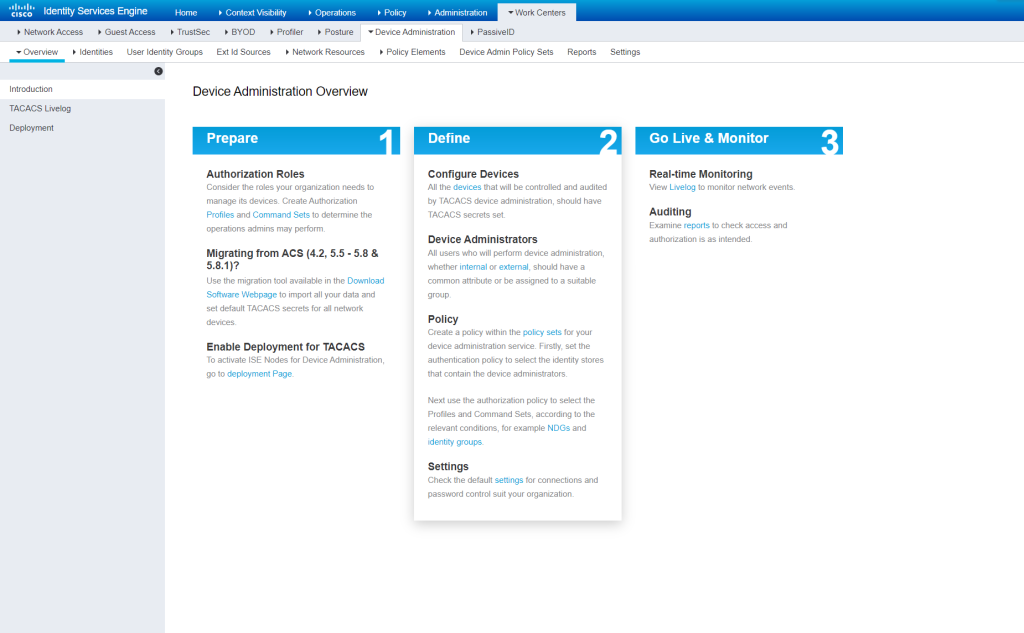Expand Policy Elements tab

coord(413,52)
